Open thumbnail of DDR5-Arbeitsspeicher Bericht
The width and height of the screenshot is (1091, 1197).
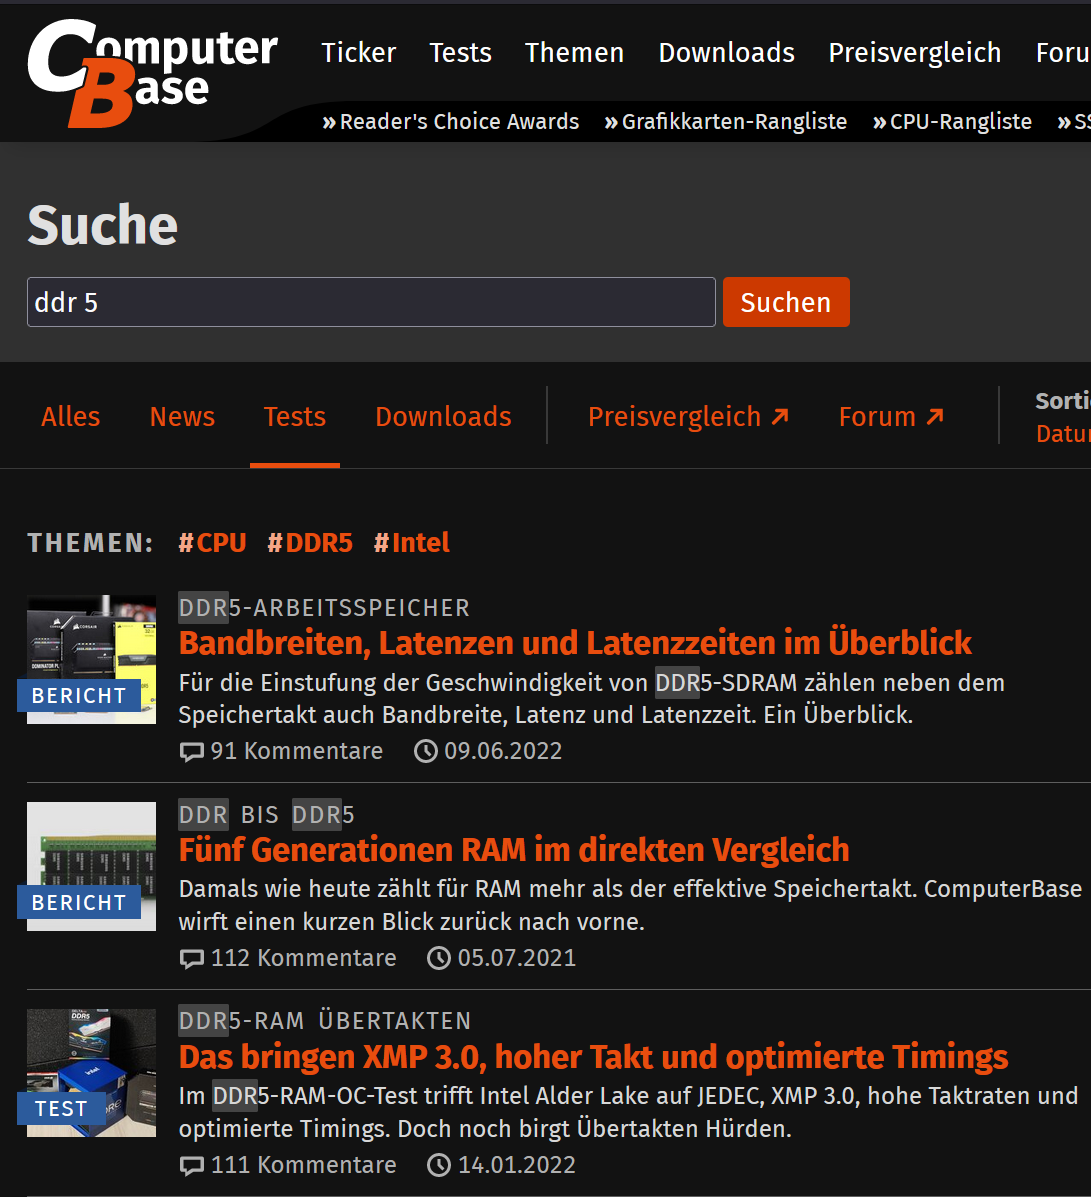click(92, 660)
